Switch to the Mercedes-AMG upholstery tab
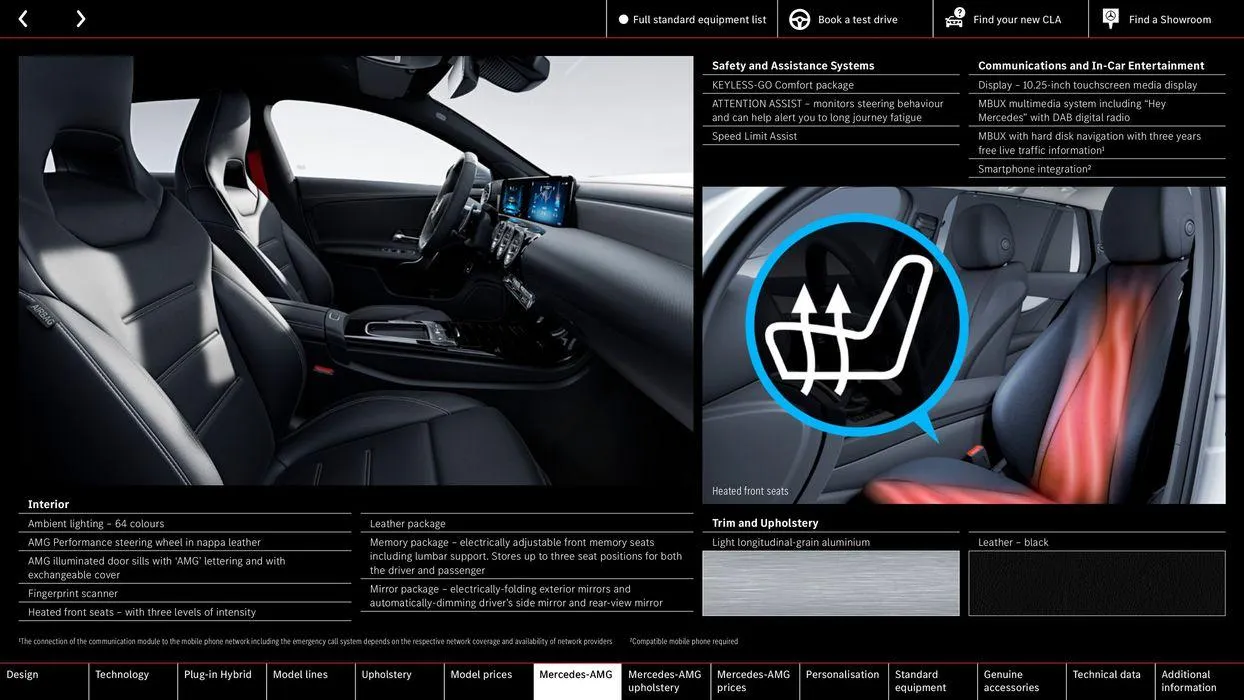This screenshot has height=700, width=1244. [x=664, y=680]
